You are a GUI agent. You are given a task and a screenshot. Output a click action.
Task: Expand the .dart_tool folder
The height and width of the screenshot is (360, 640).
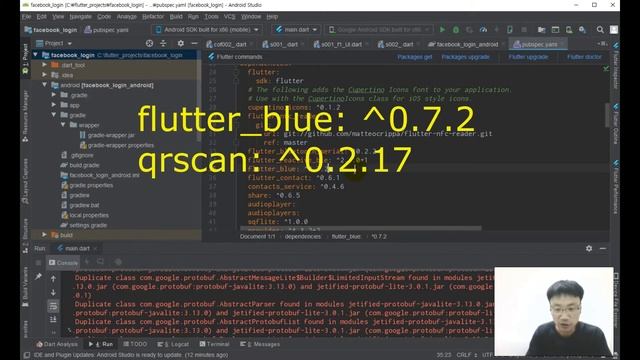[44, 65]
